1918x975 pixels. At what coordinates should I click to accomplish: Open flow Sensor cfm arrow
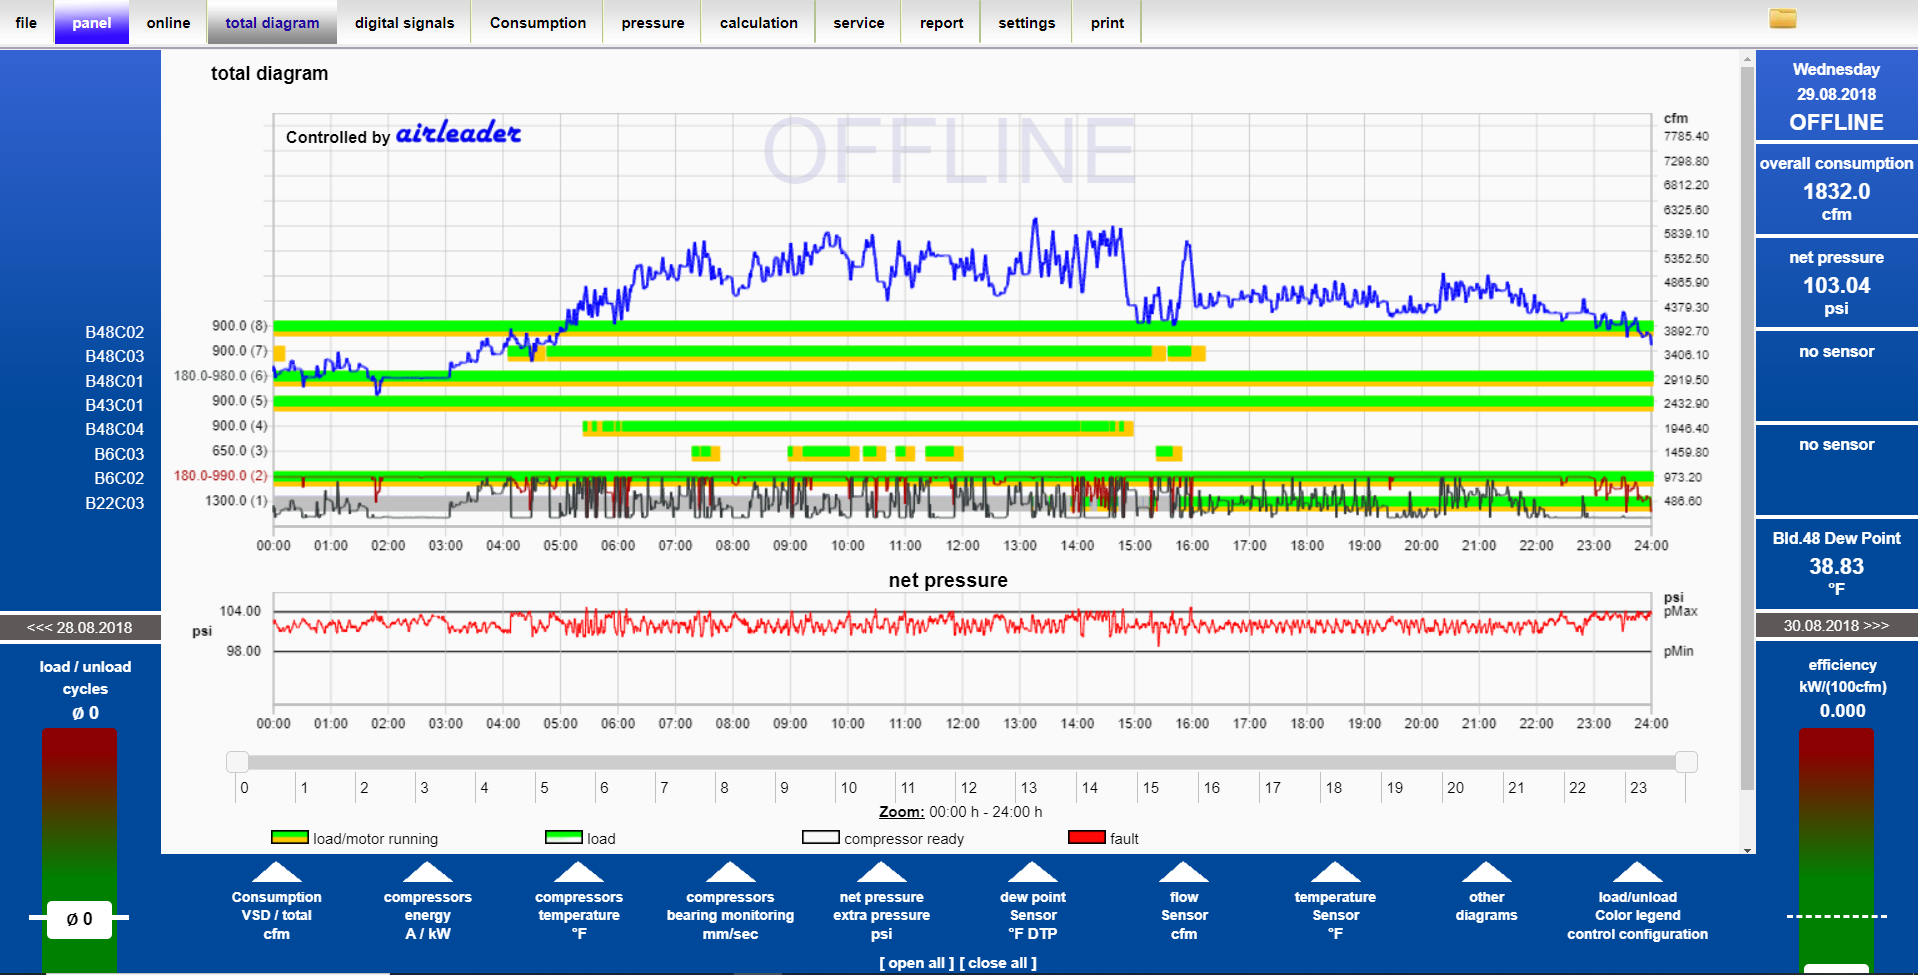coord(1184,872)
